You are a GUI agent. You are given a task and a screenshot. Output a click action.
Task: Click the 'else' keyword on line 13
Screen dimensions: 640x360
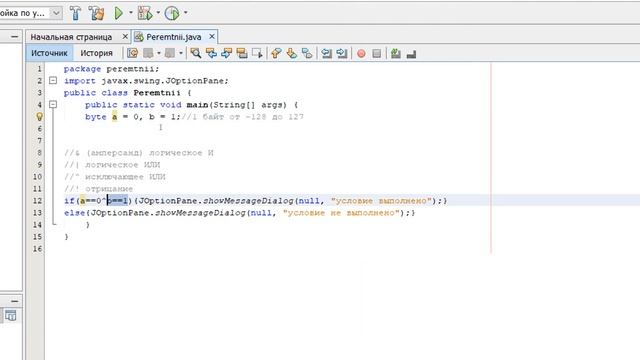[x=74, y=213]
